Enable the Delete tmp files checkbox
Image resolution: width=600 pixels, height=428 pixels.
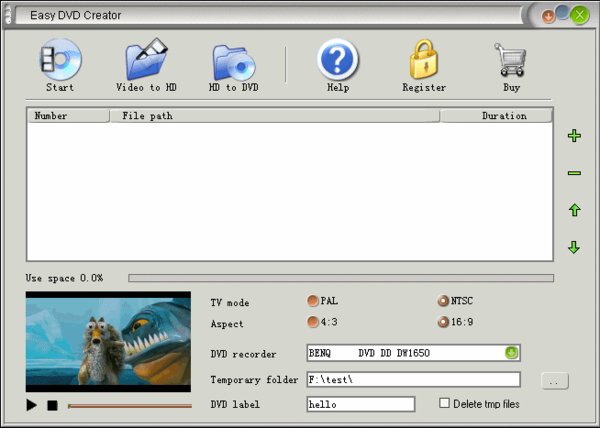tap(444, 403)
